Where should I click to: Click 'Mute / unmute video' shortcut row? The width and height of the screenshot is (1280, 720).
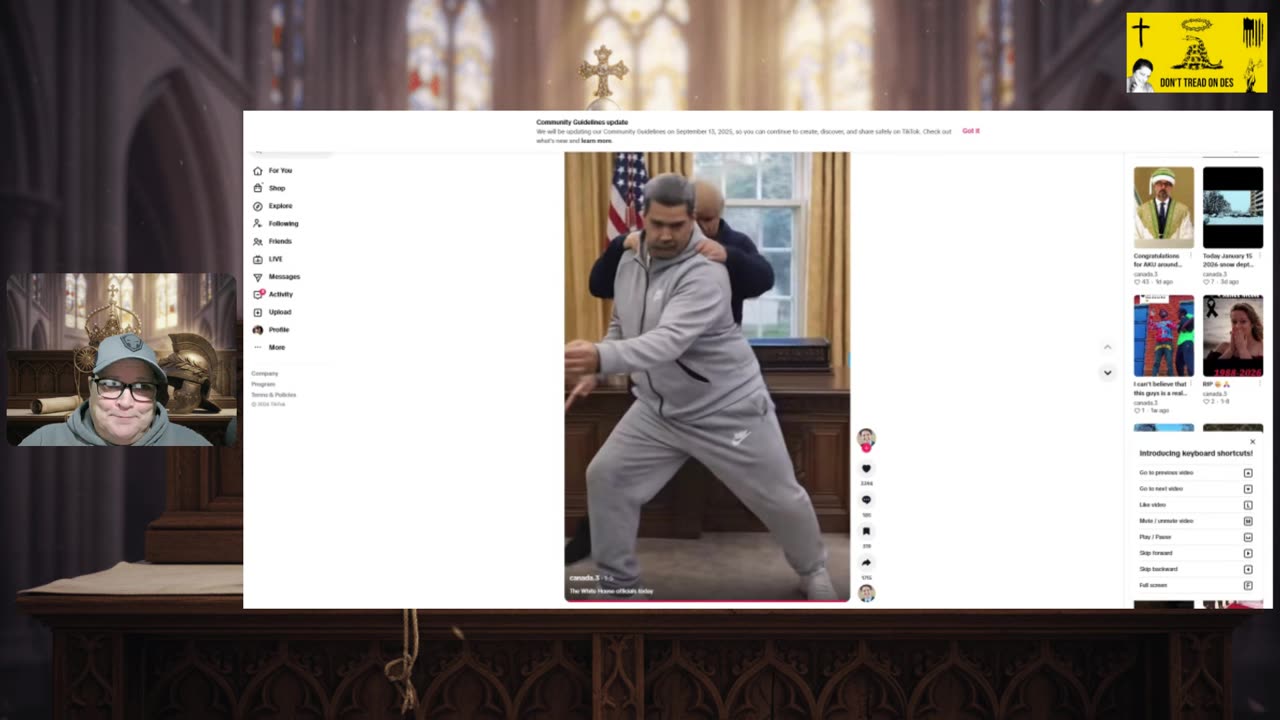click(1196, 521)
